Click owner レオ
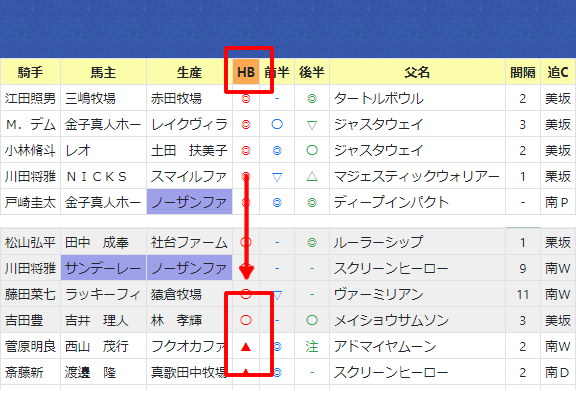 (78, 151)
